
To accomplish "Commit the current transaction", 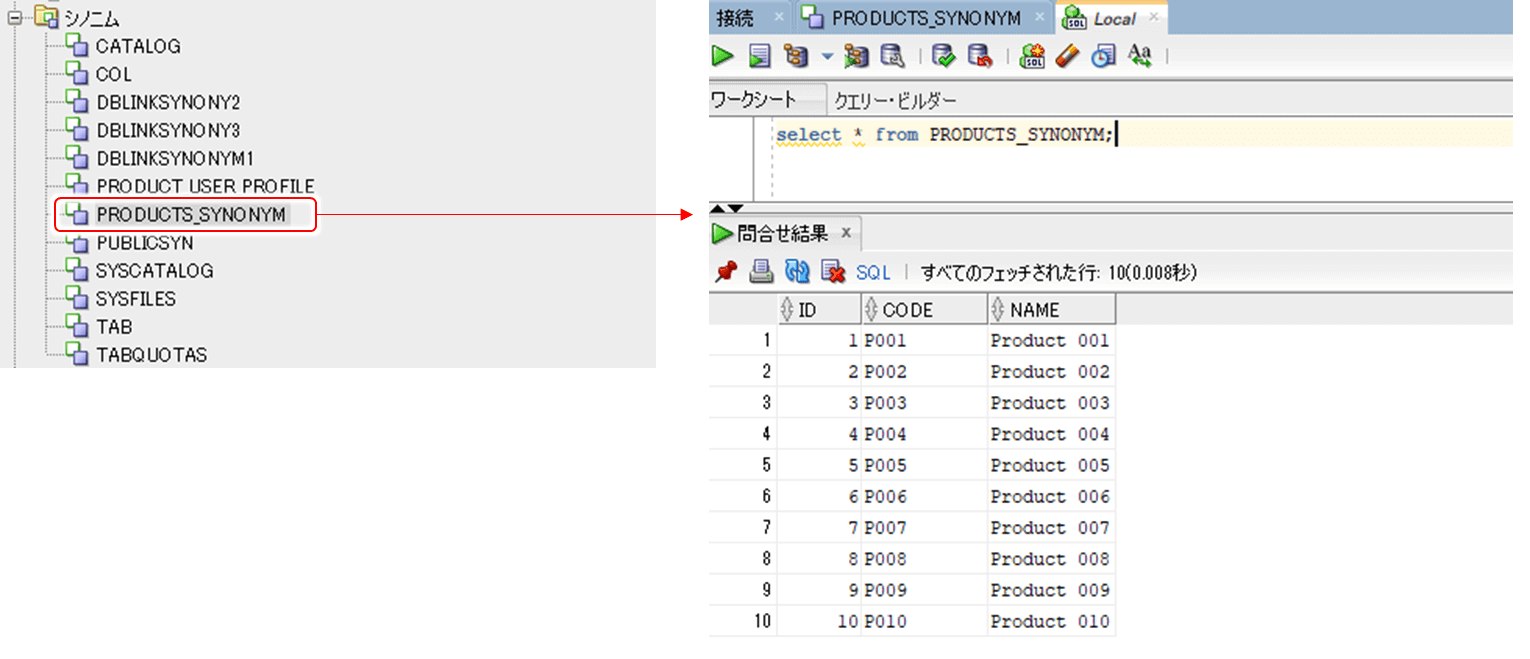I will (941, 57).
